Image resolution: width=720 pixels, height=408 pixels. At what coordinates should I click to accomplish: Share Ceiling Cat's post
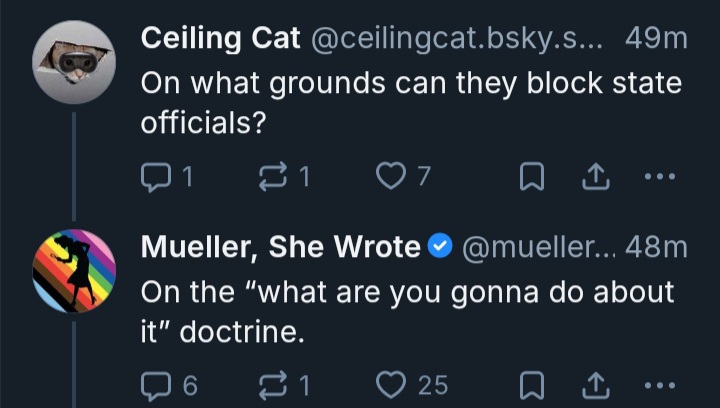(x=594, y=178)
